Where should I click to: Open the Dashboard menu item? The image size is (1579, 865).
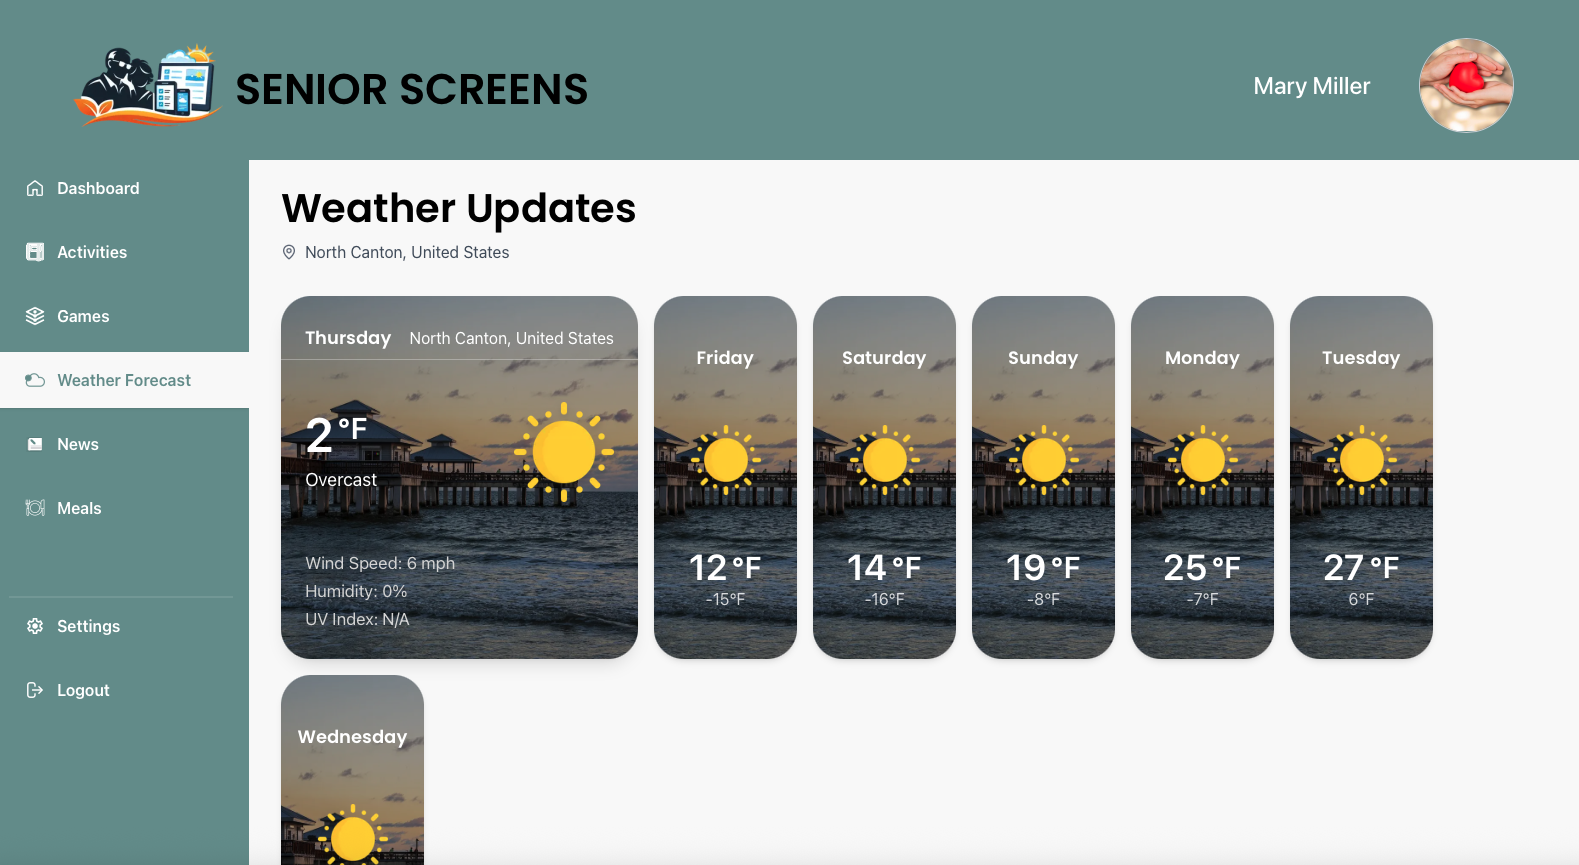(x=124, y=188)
